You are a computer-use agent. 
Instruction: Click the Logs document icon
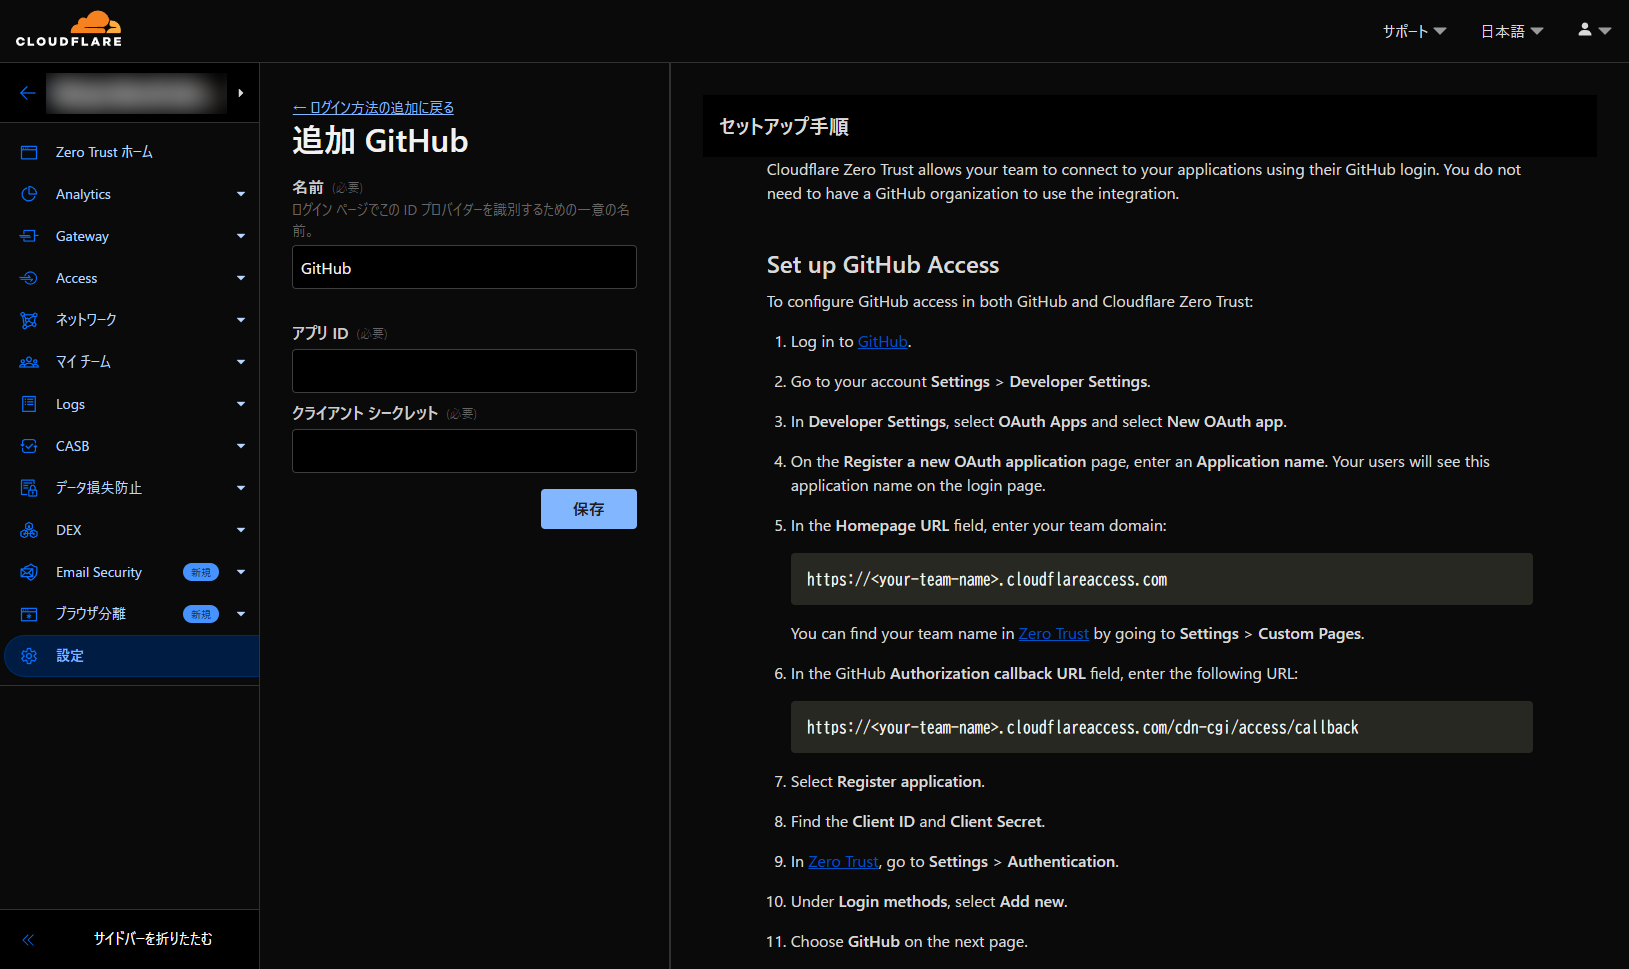click(x=29, y=404)
